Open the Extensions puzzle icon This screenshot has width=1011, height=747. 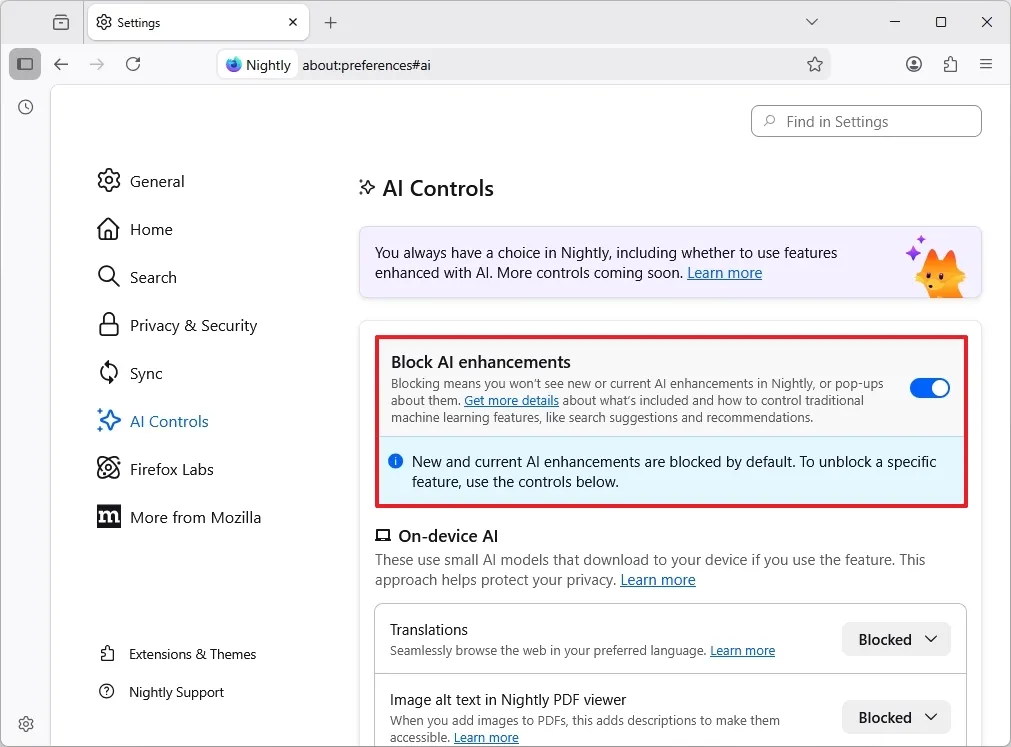tap(950, 64)
